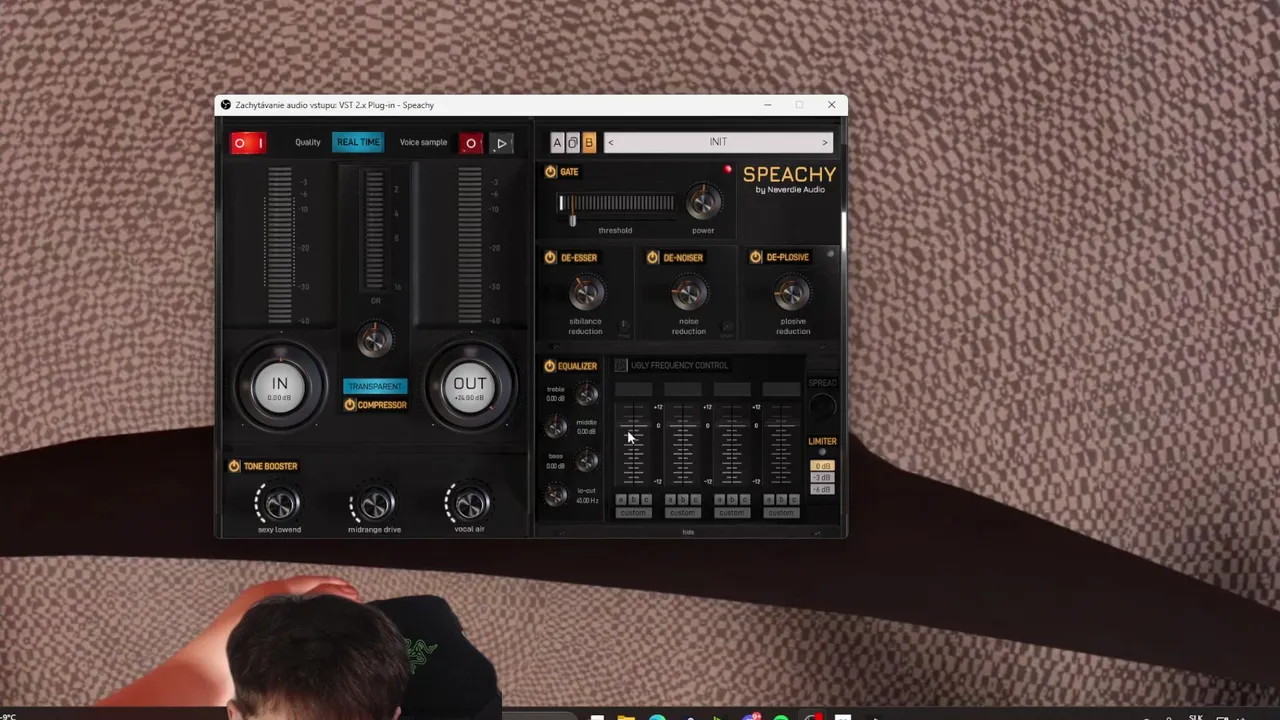This screenshot has height=720, width=1280.
Task: Click the bass EQ knob
Action: pos(586,460)
